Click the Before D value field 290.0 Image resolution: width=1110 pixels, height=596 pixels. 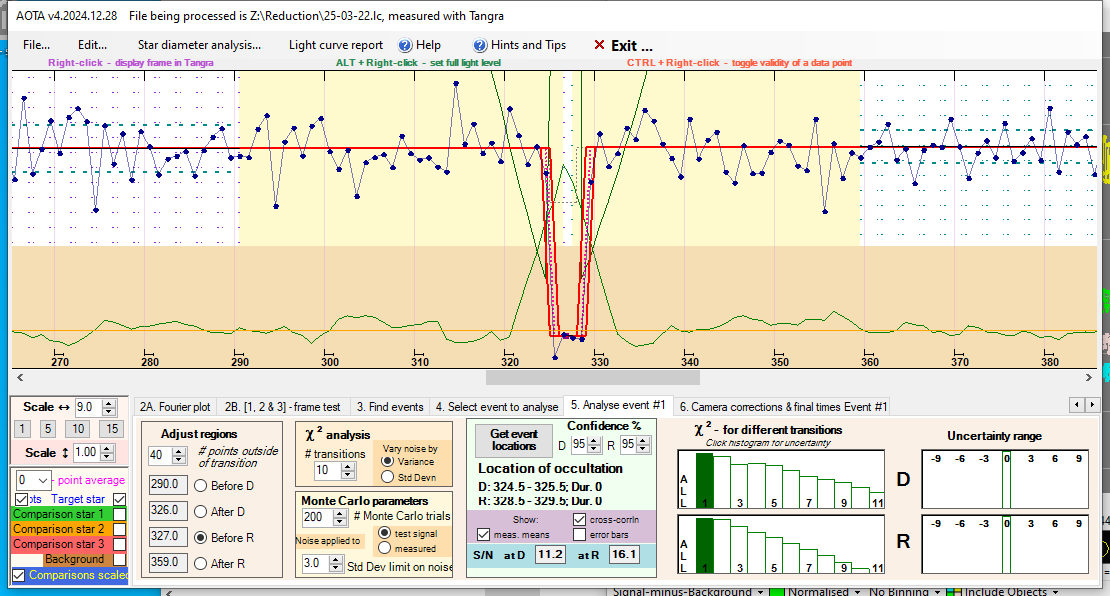(168, 485)
